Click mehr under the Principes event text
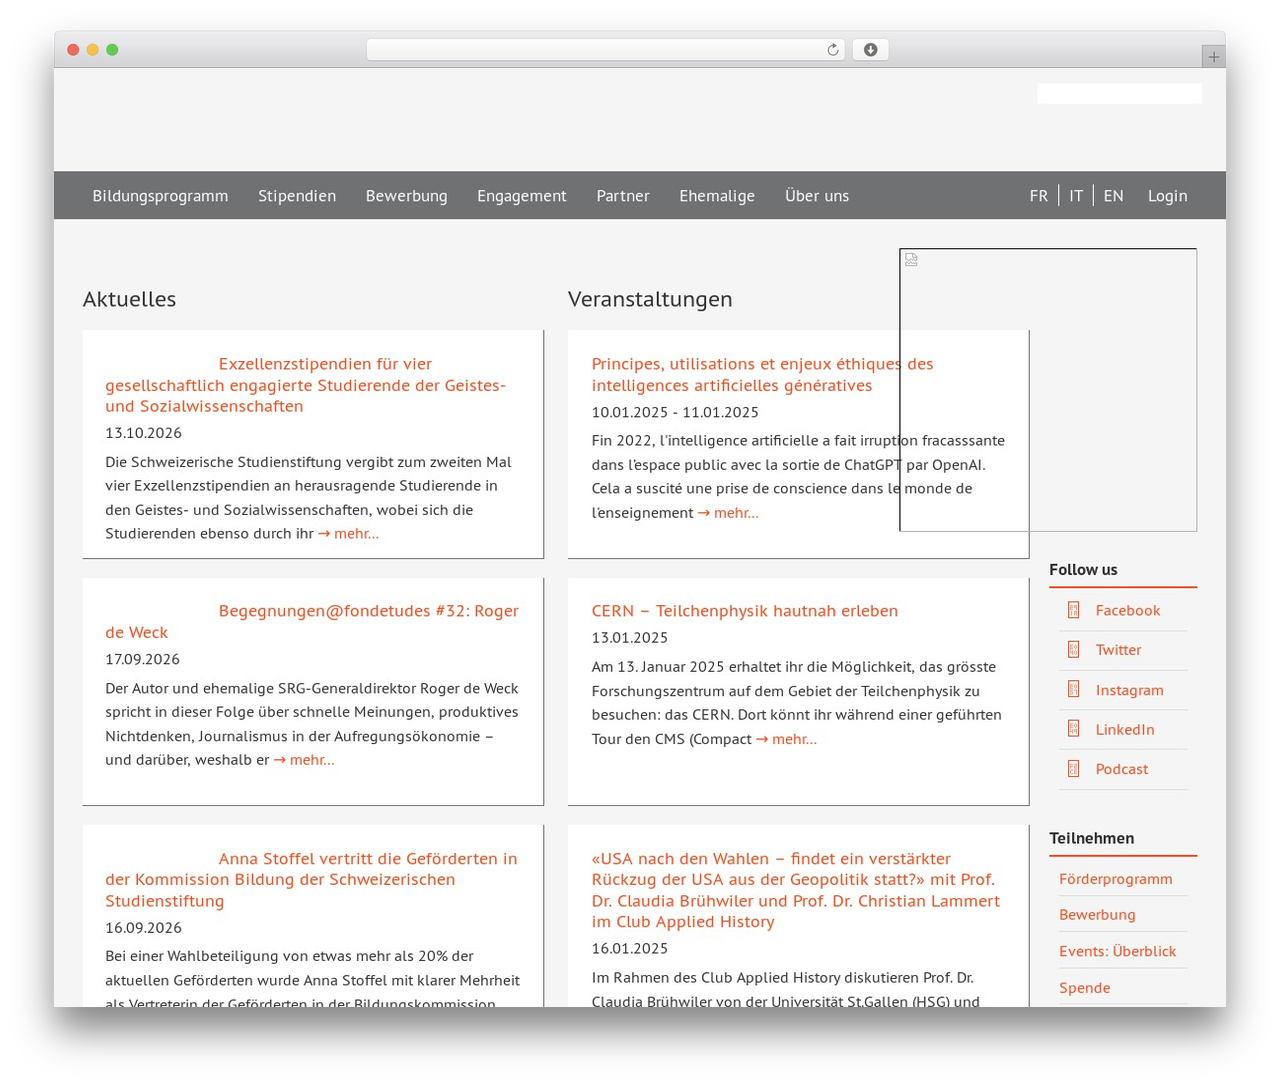Screen dimensions: 1280x1084 [x=728, y=513]
